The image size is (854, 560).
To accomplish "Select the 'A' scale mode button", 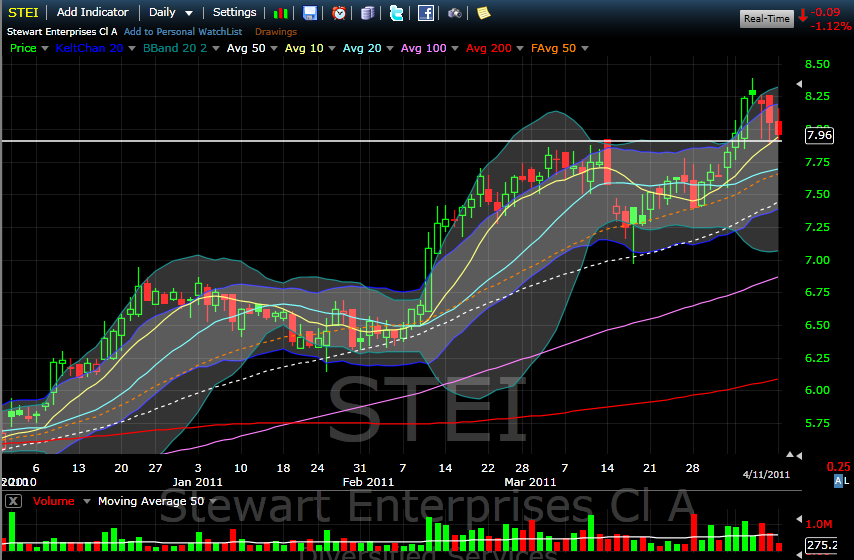I will coord(838,481).
